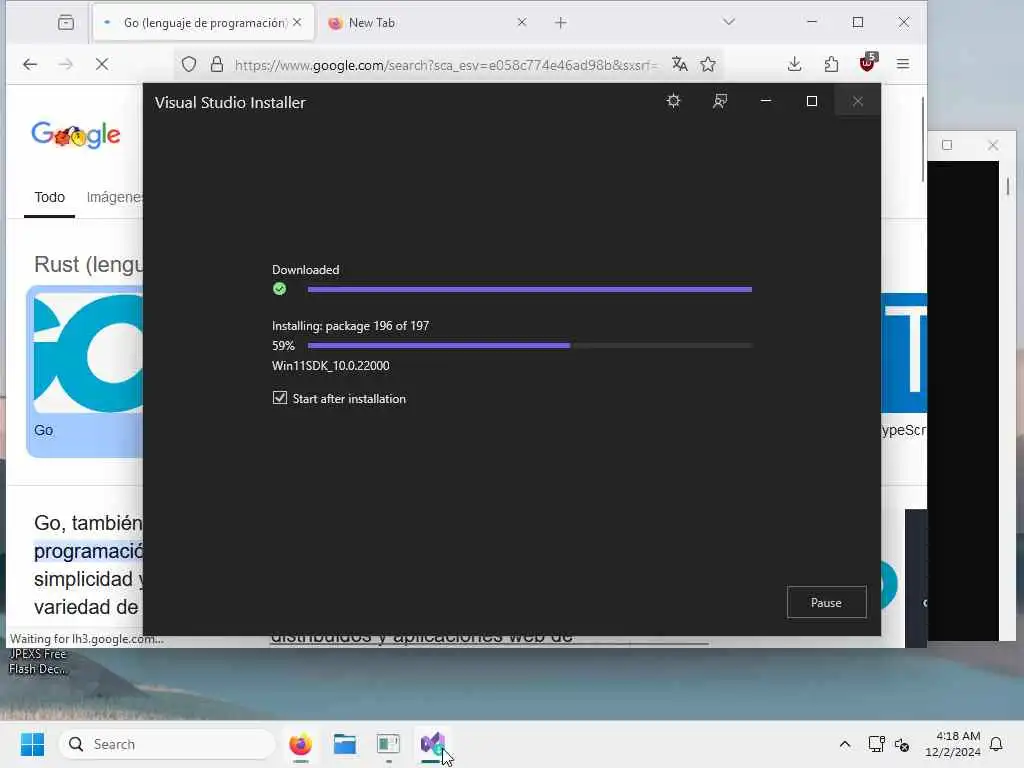The height and width of the screenshot is (768, 1024).
Task: Switch to the New Tab browser tab
Action: tap(424, 23)
